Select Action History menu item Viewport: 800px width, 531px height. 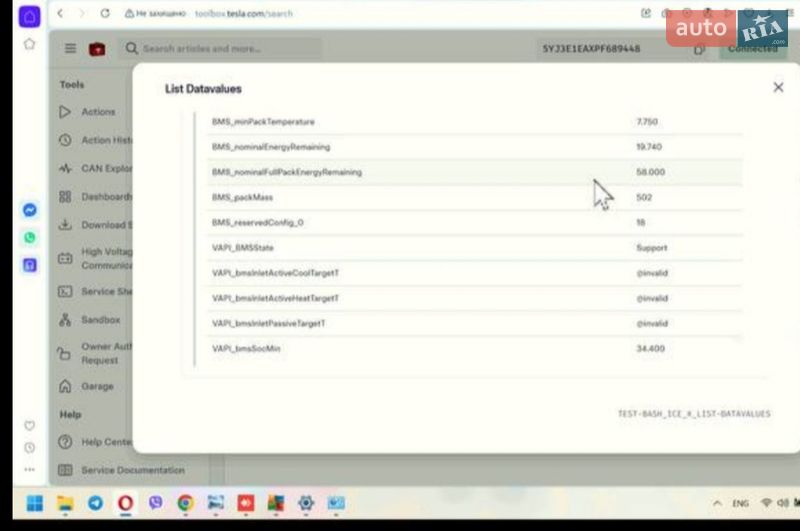click(x=105, y=140)
